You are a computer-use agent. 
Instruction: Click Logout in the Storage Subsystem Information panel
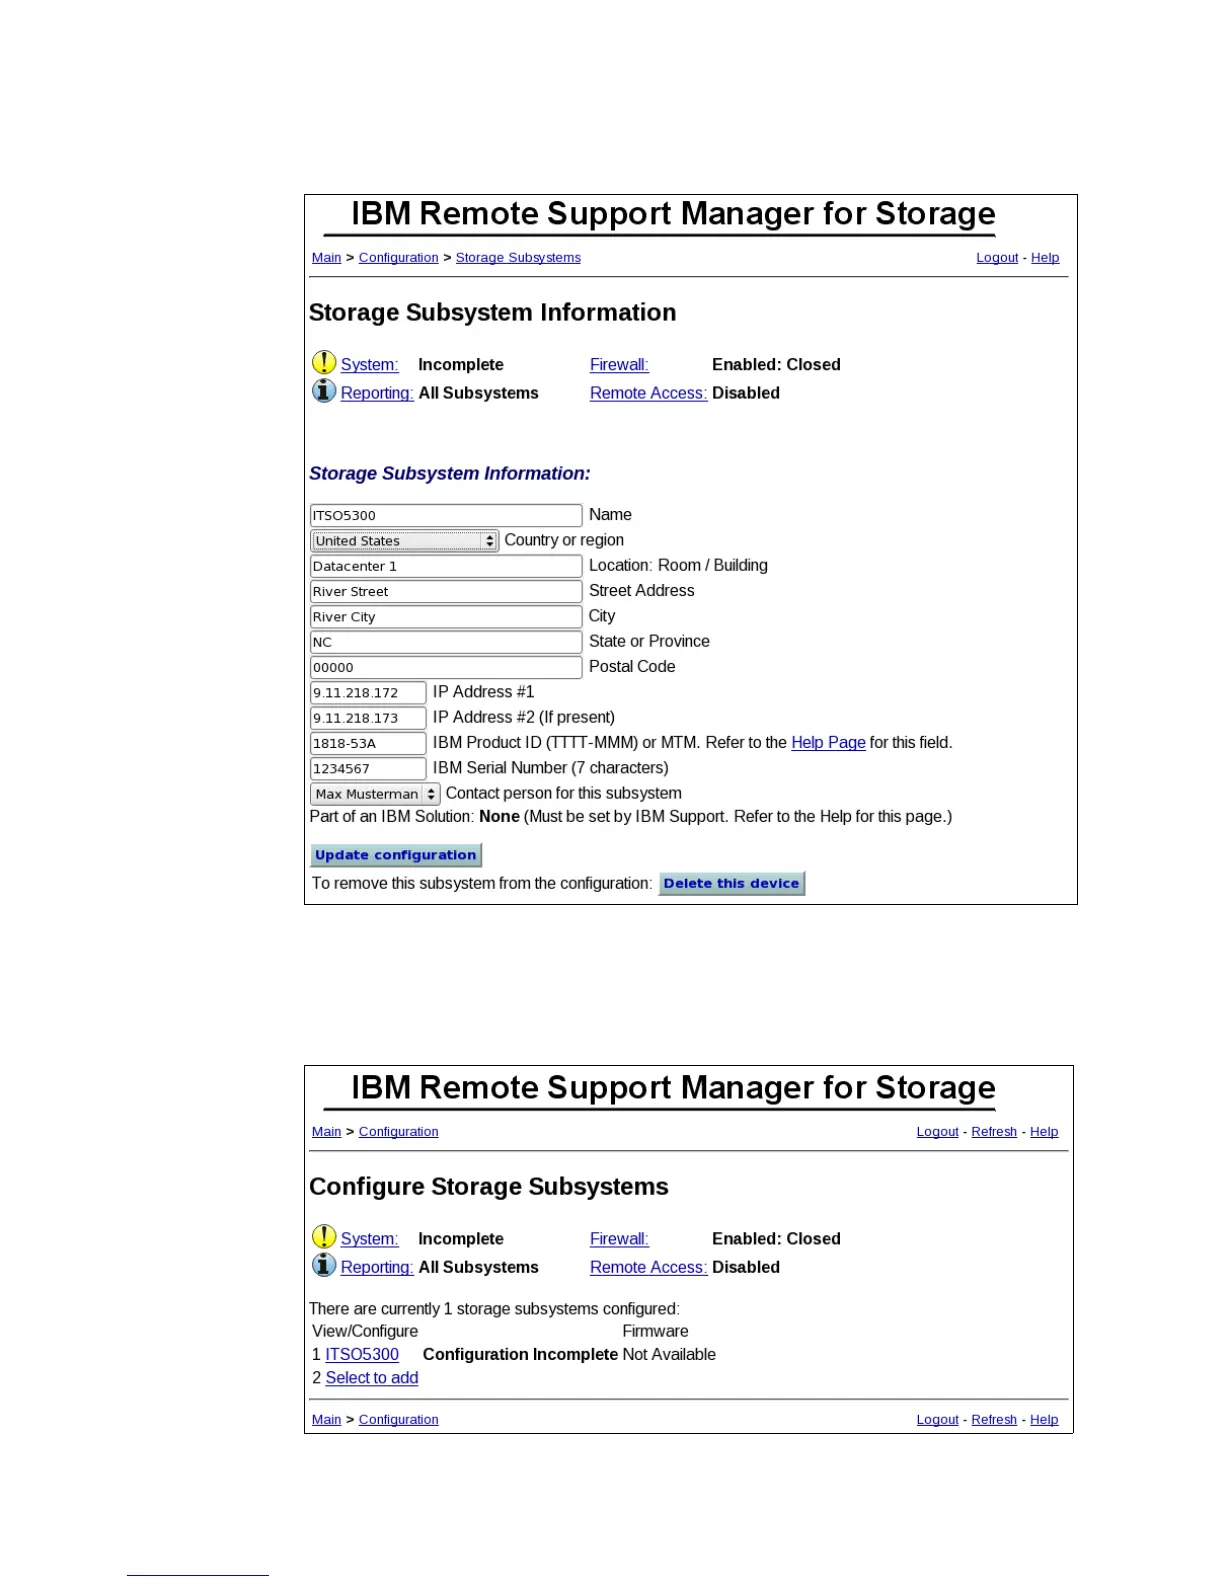pyautogui.click(x=997, y=258)
